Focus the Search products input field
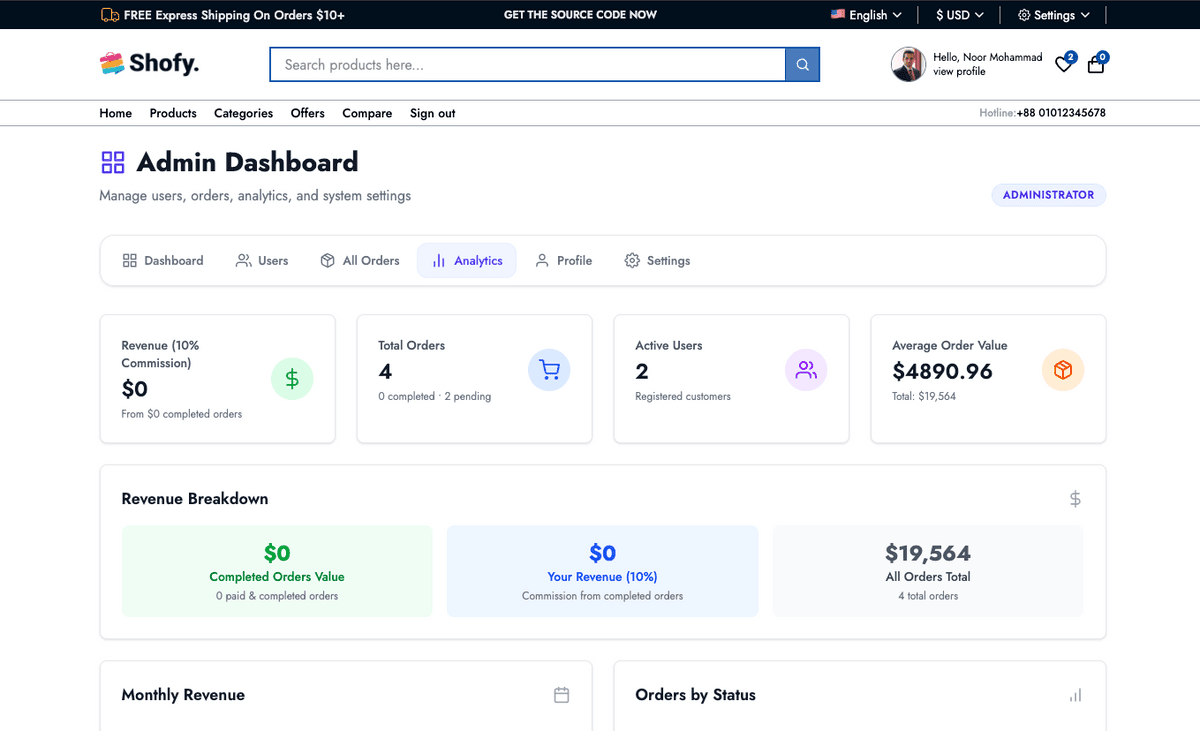The height and width of the screenshot is (731, 1200). pos(527,65)
